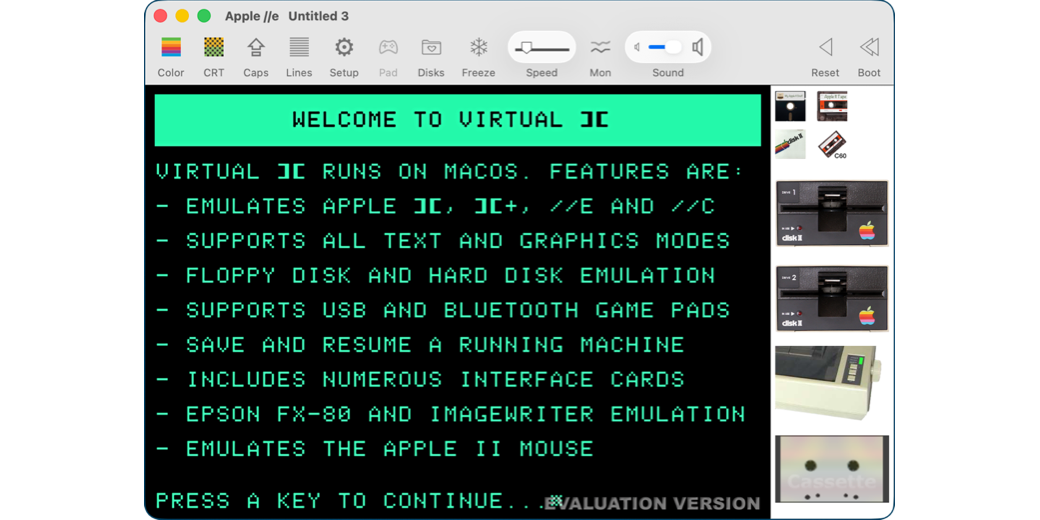Screen dimensions: 1040x520
Task: Click the 'WELCOME TO VIRTUAL ][' banner
Action: tap(458, 120)
